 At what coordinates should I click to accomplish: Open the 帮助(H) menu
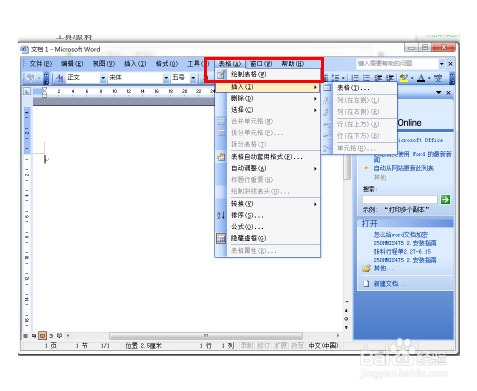coord(292,63)
